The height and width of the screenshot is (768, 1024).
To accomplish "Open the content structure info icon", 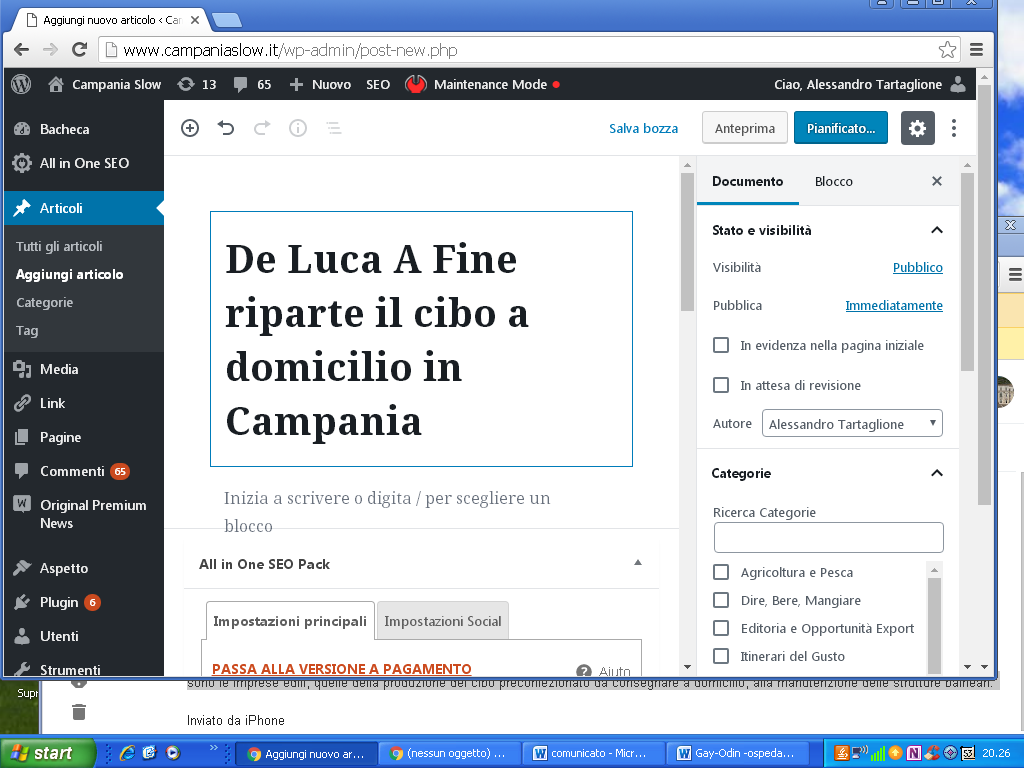I will [x=297, y=128].
